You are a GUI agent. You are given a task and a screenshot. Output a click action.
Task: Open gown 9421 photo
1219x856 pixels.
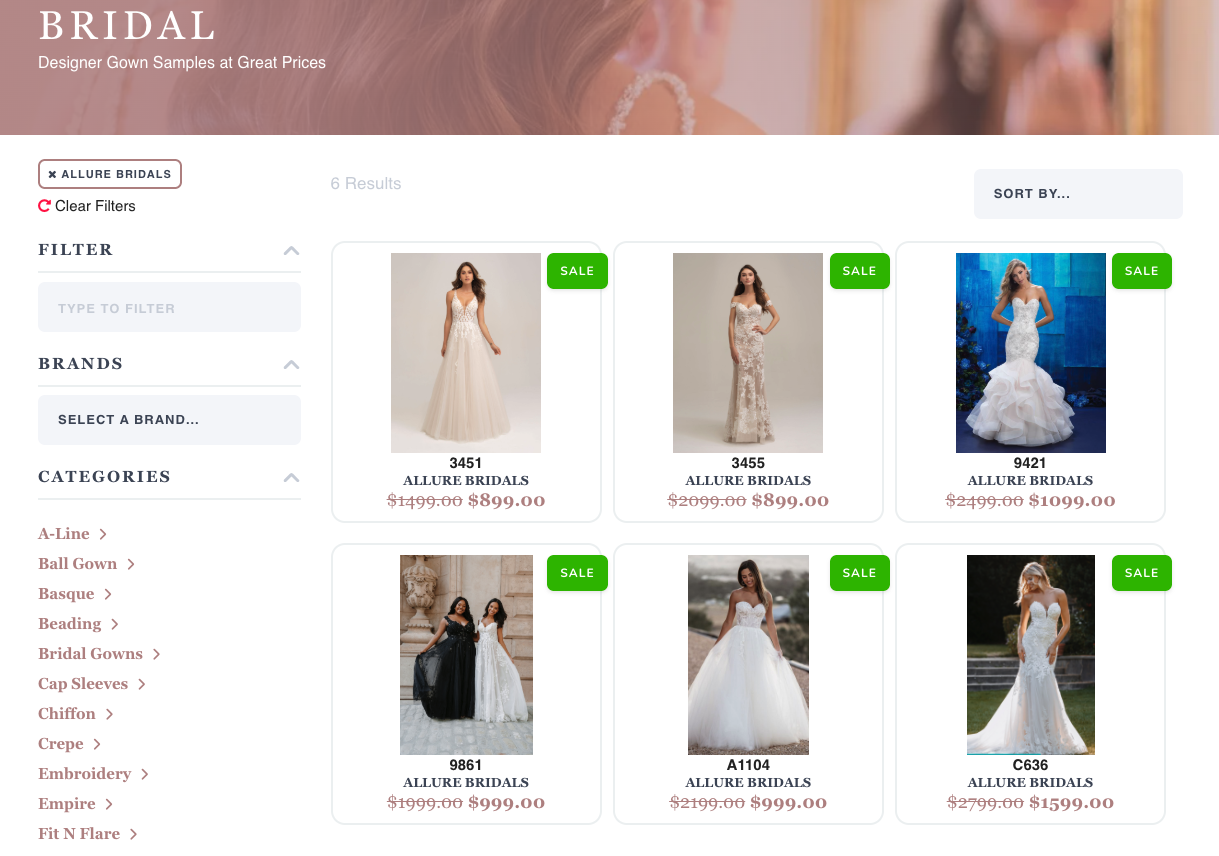click(1031, 353)
